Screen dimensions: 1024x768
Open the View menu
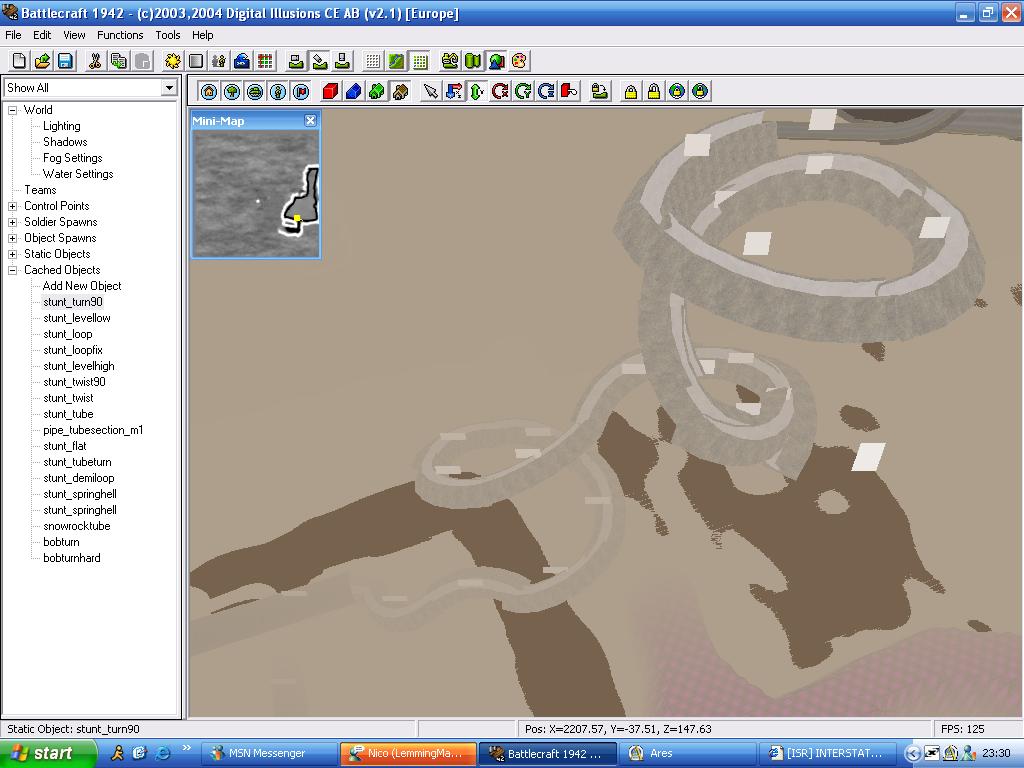pyautogui.click(x=74, y=35)
